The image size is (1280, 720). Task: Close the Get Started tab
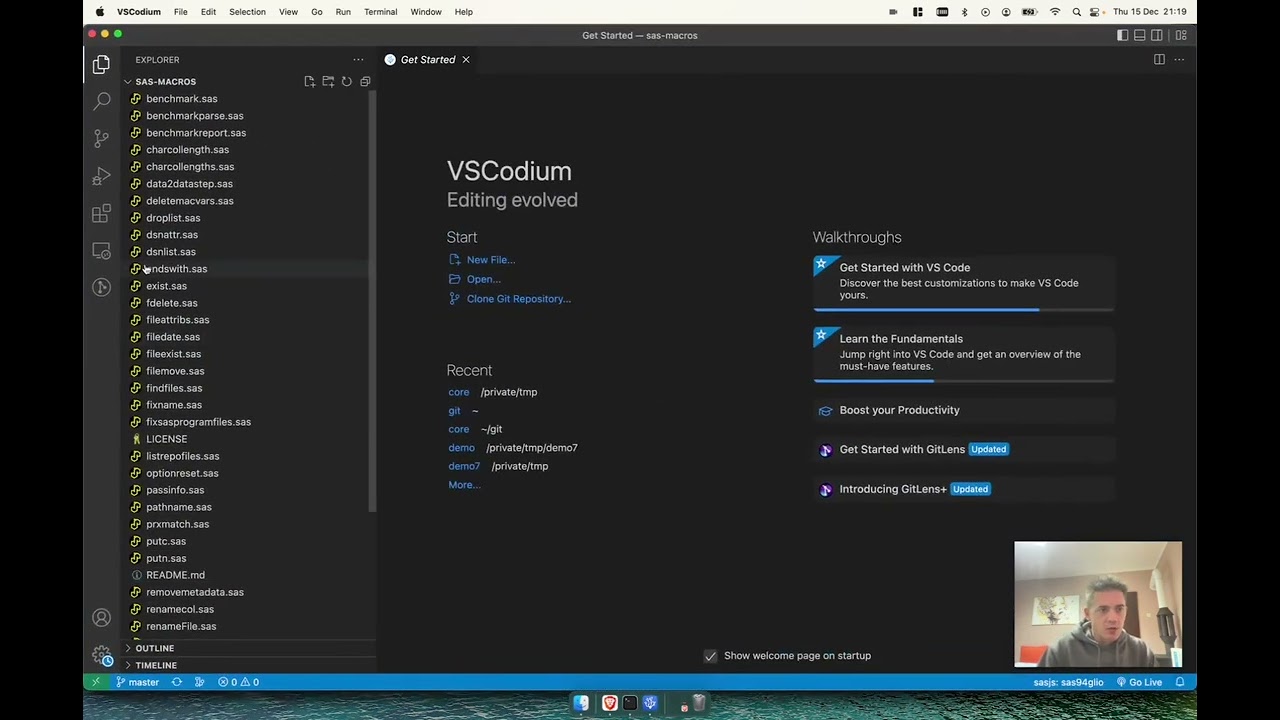tap(465, 60)
